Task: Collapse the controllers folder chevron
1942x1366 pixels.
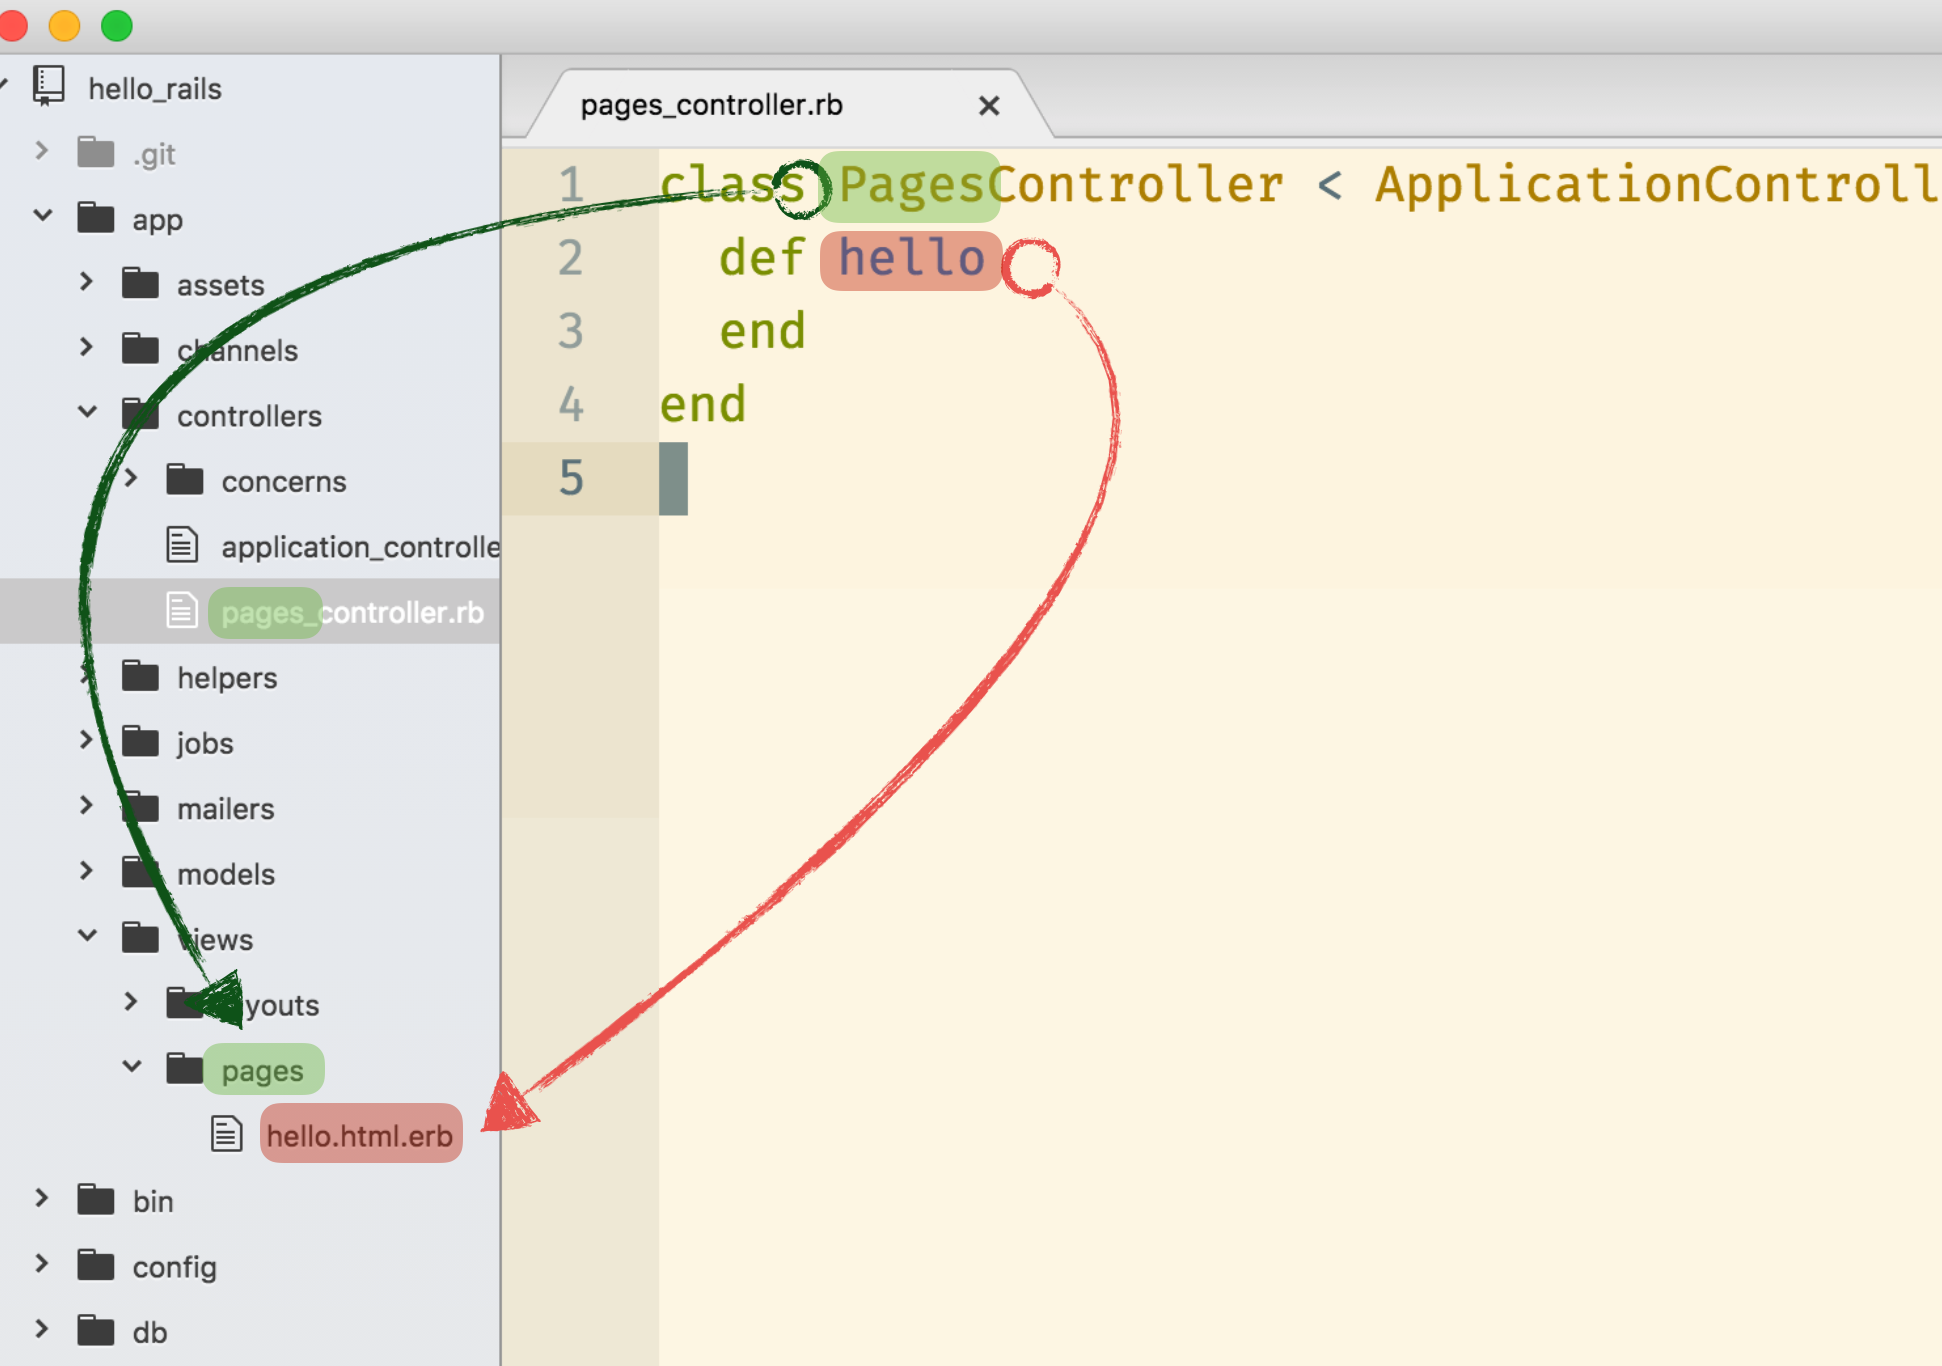Action: (x=87, y=411)
